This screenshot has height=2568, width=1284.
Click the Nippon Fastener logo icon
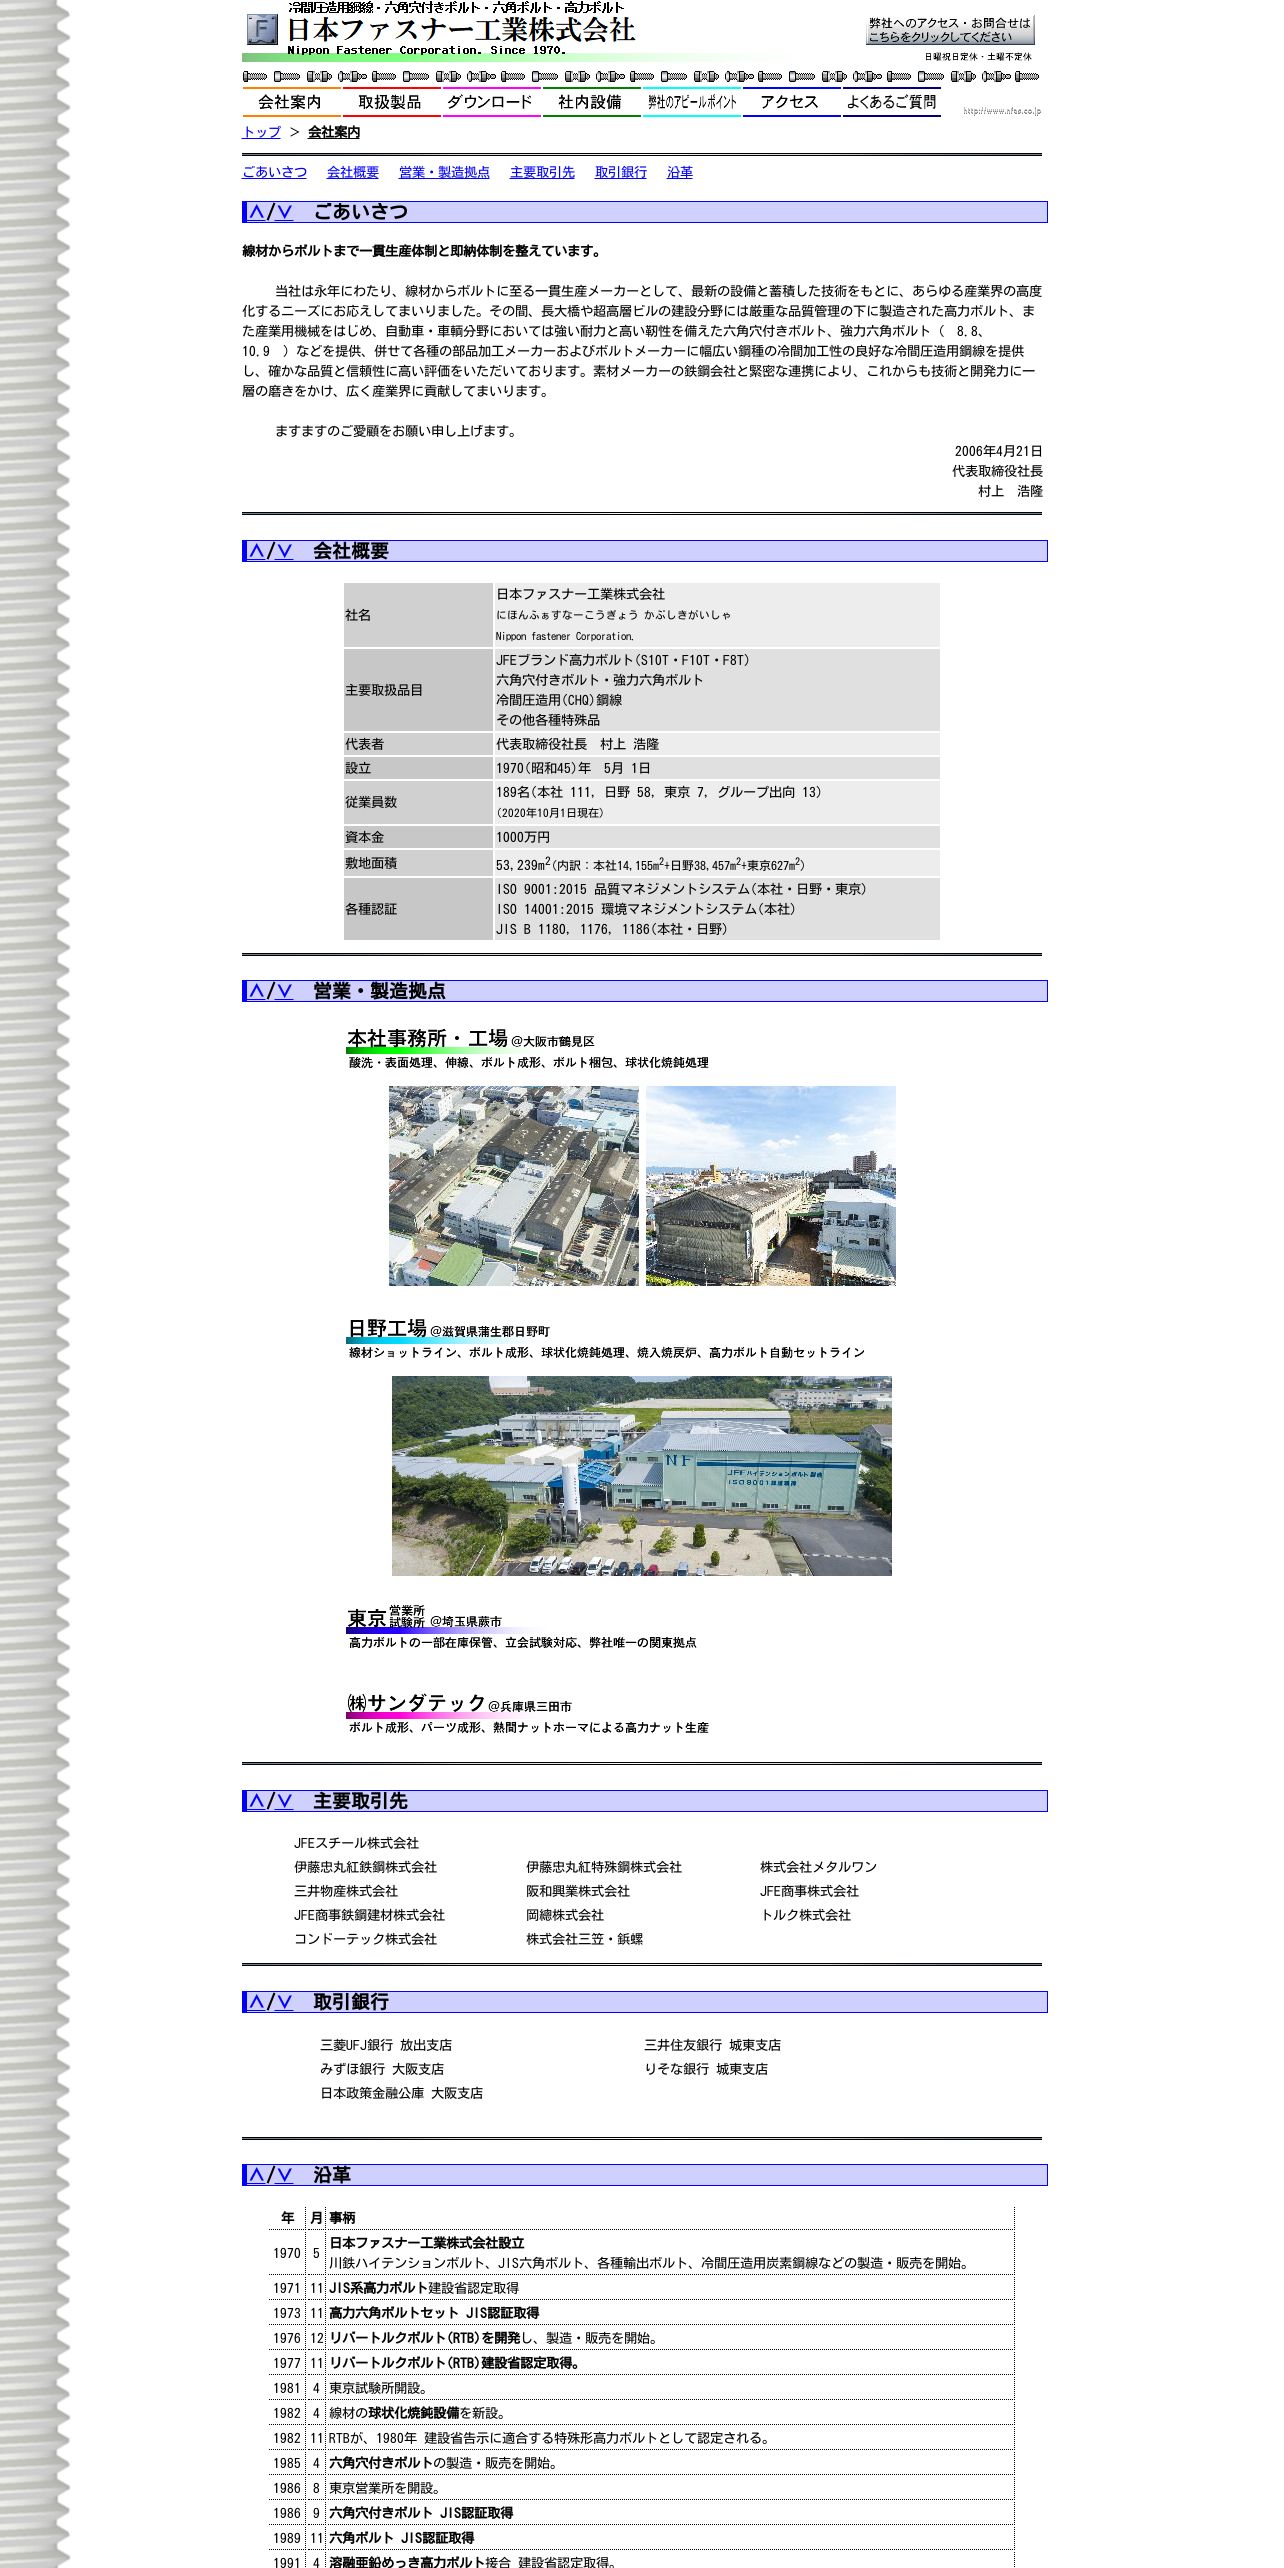(x=262, y=30)
